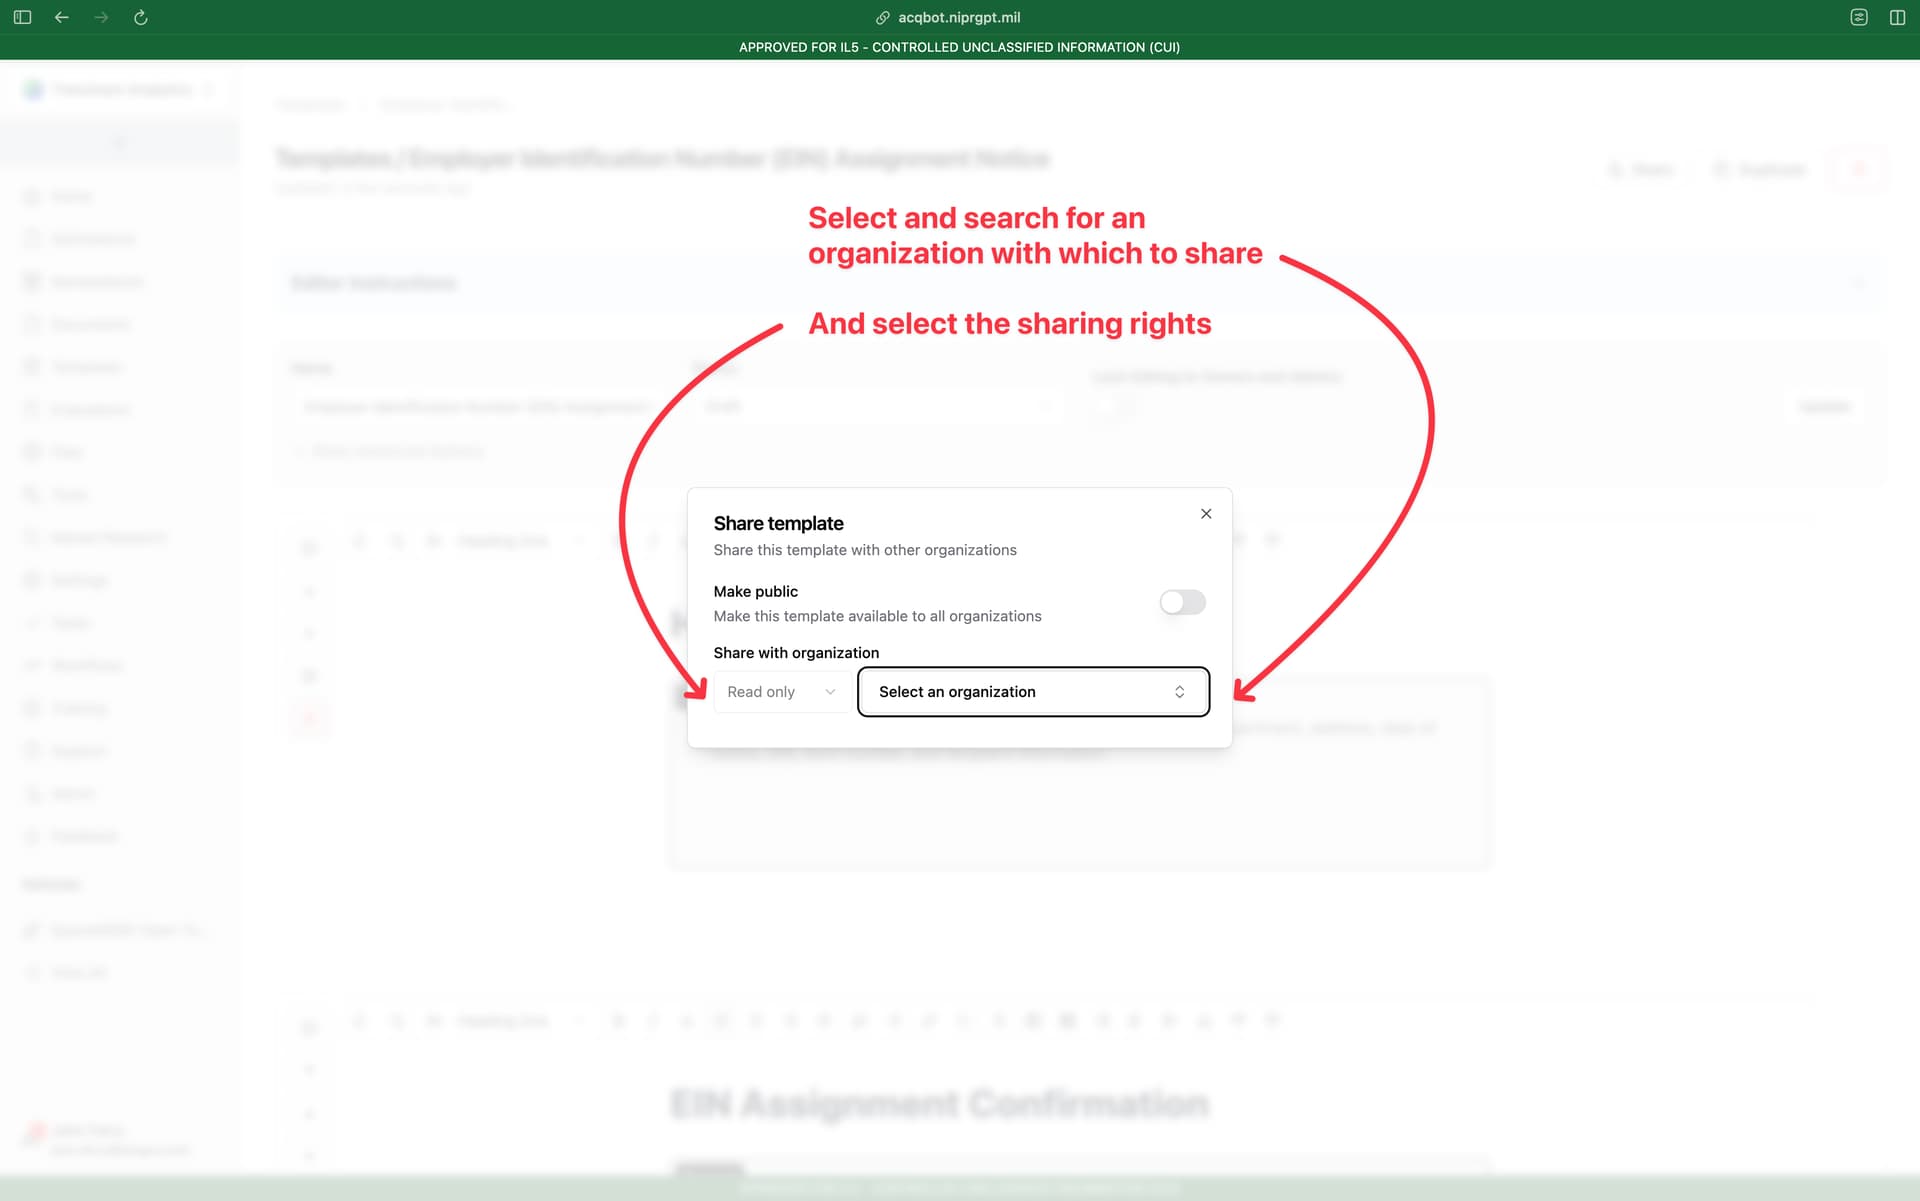The image size is (1920, 1201).
Task: Click the 'Make public' label
Action: (756, 591)
